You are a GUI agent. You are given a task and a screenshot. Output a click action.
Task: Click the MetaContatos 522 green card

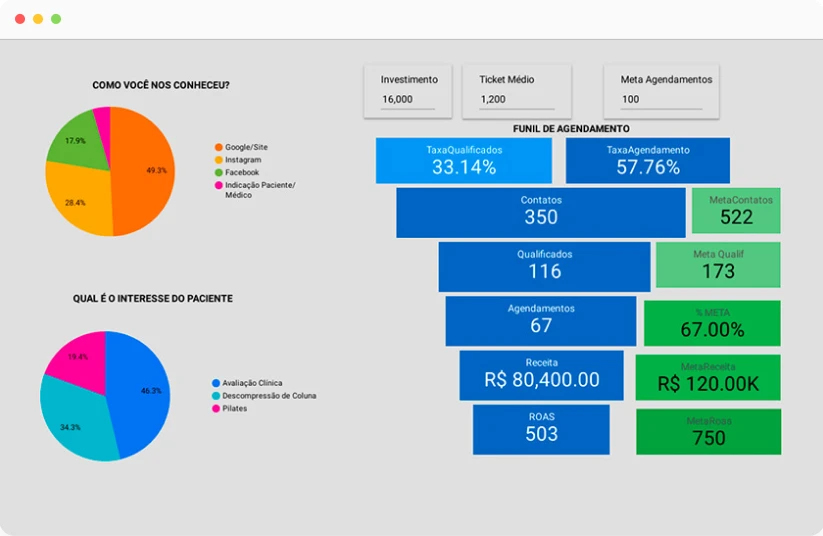pos(735,211)
